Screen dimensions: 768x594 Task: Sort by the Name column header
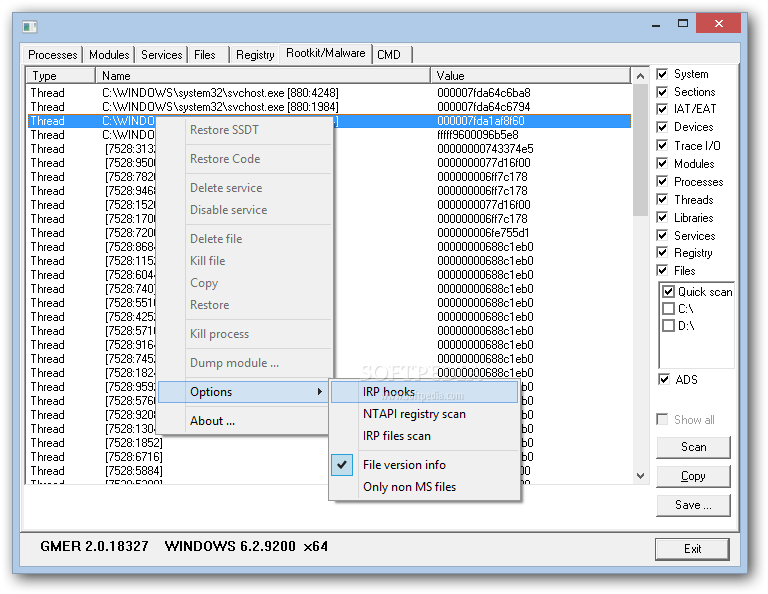click(263, 76)
